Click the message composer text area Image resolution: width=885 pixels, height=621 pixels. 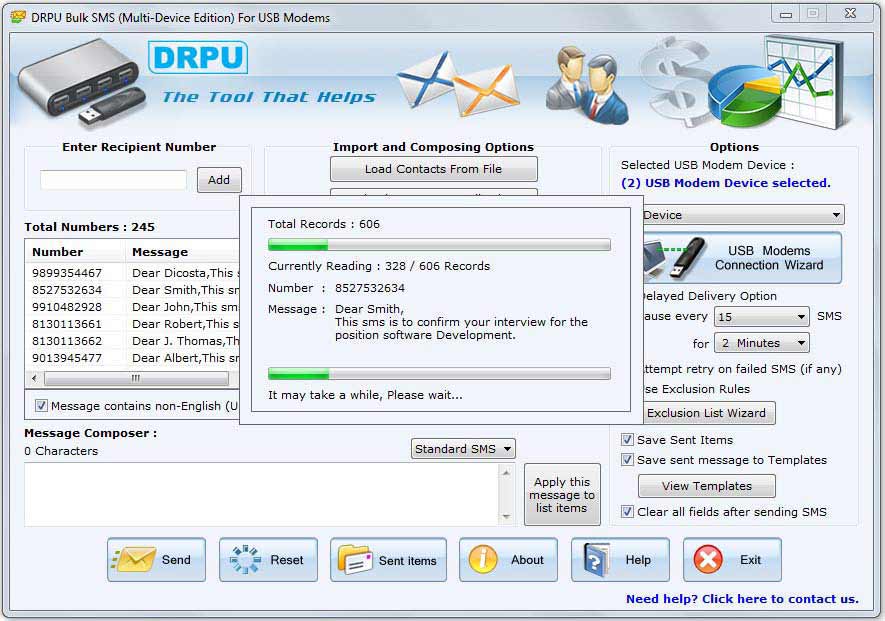click(x=261, y=495)
